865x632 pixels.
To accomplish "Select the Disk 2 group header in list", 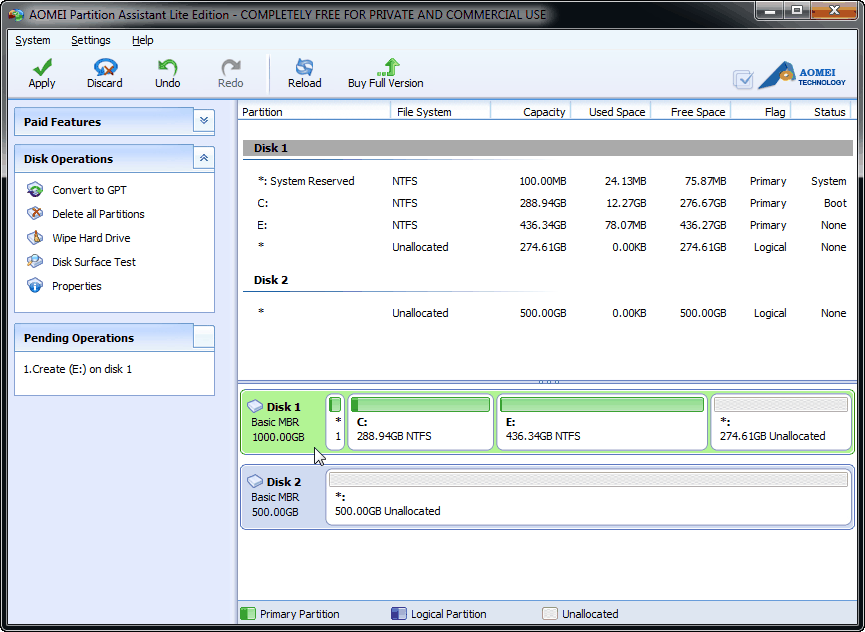I will 548,280.
